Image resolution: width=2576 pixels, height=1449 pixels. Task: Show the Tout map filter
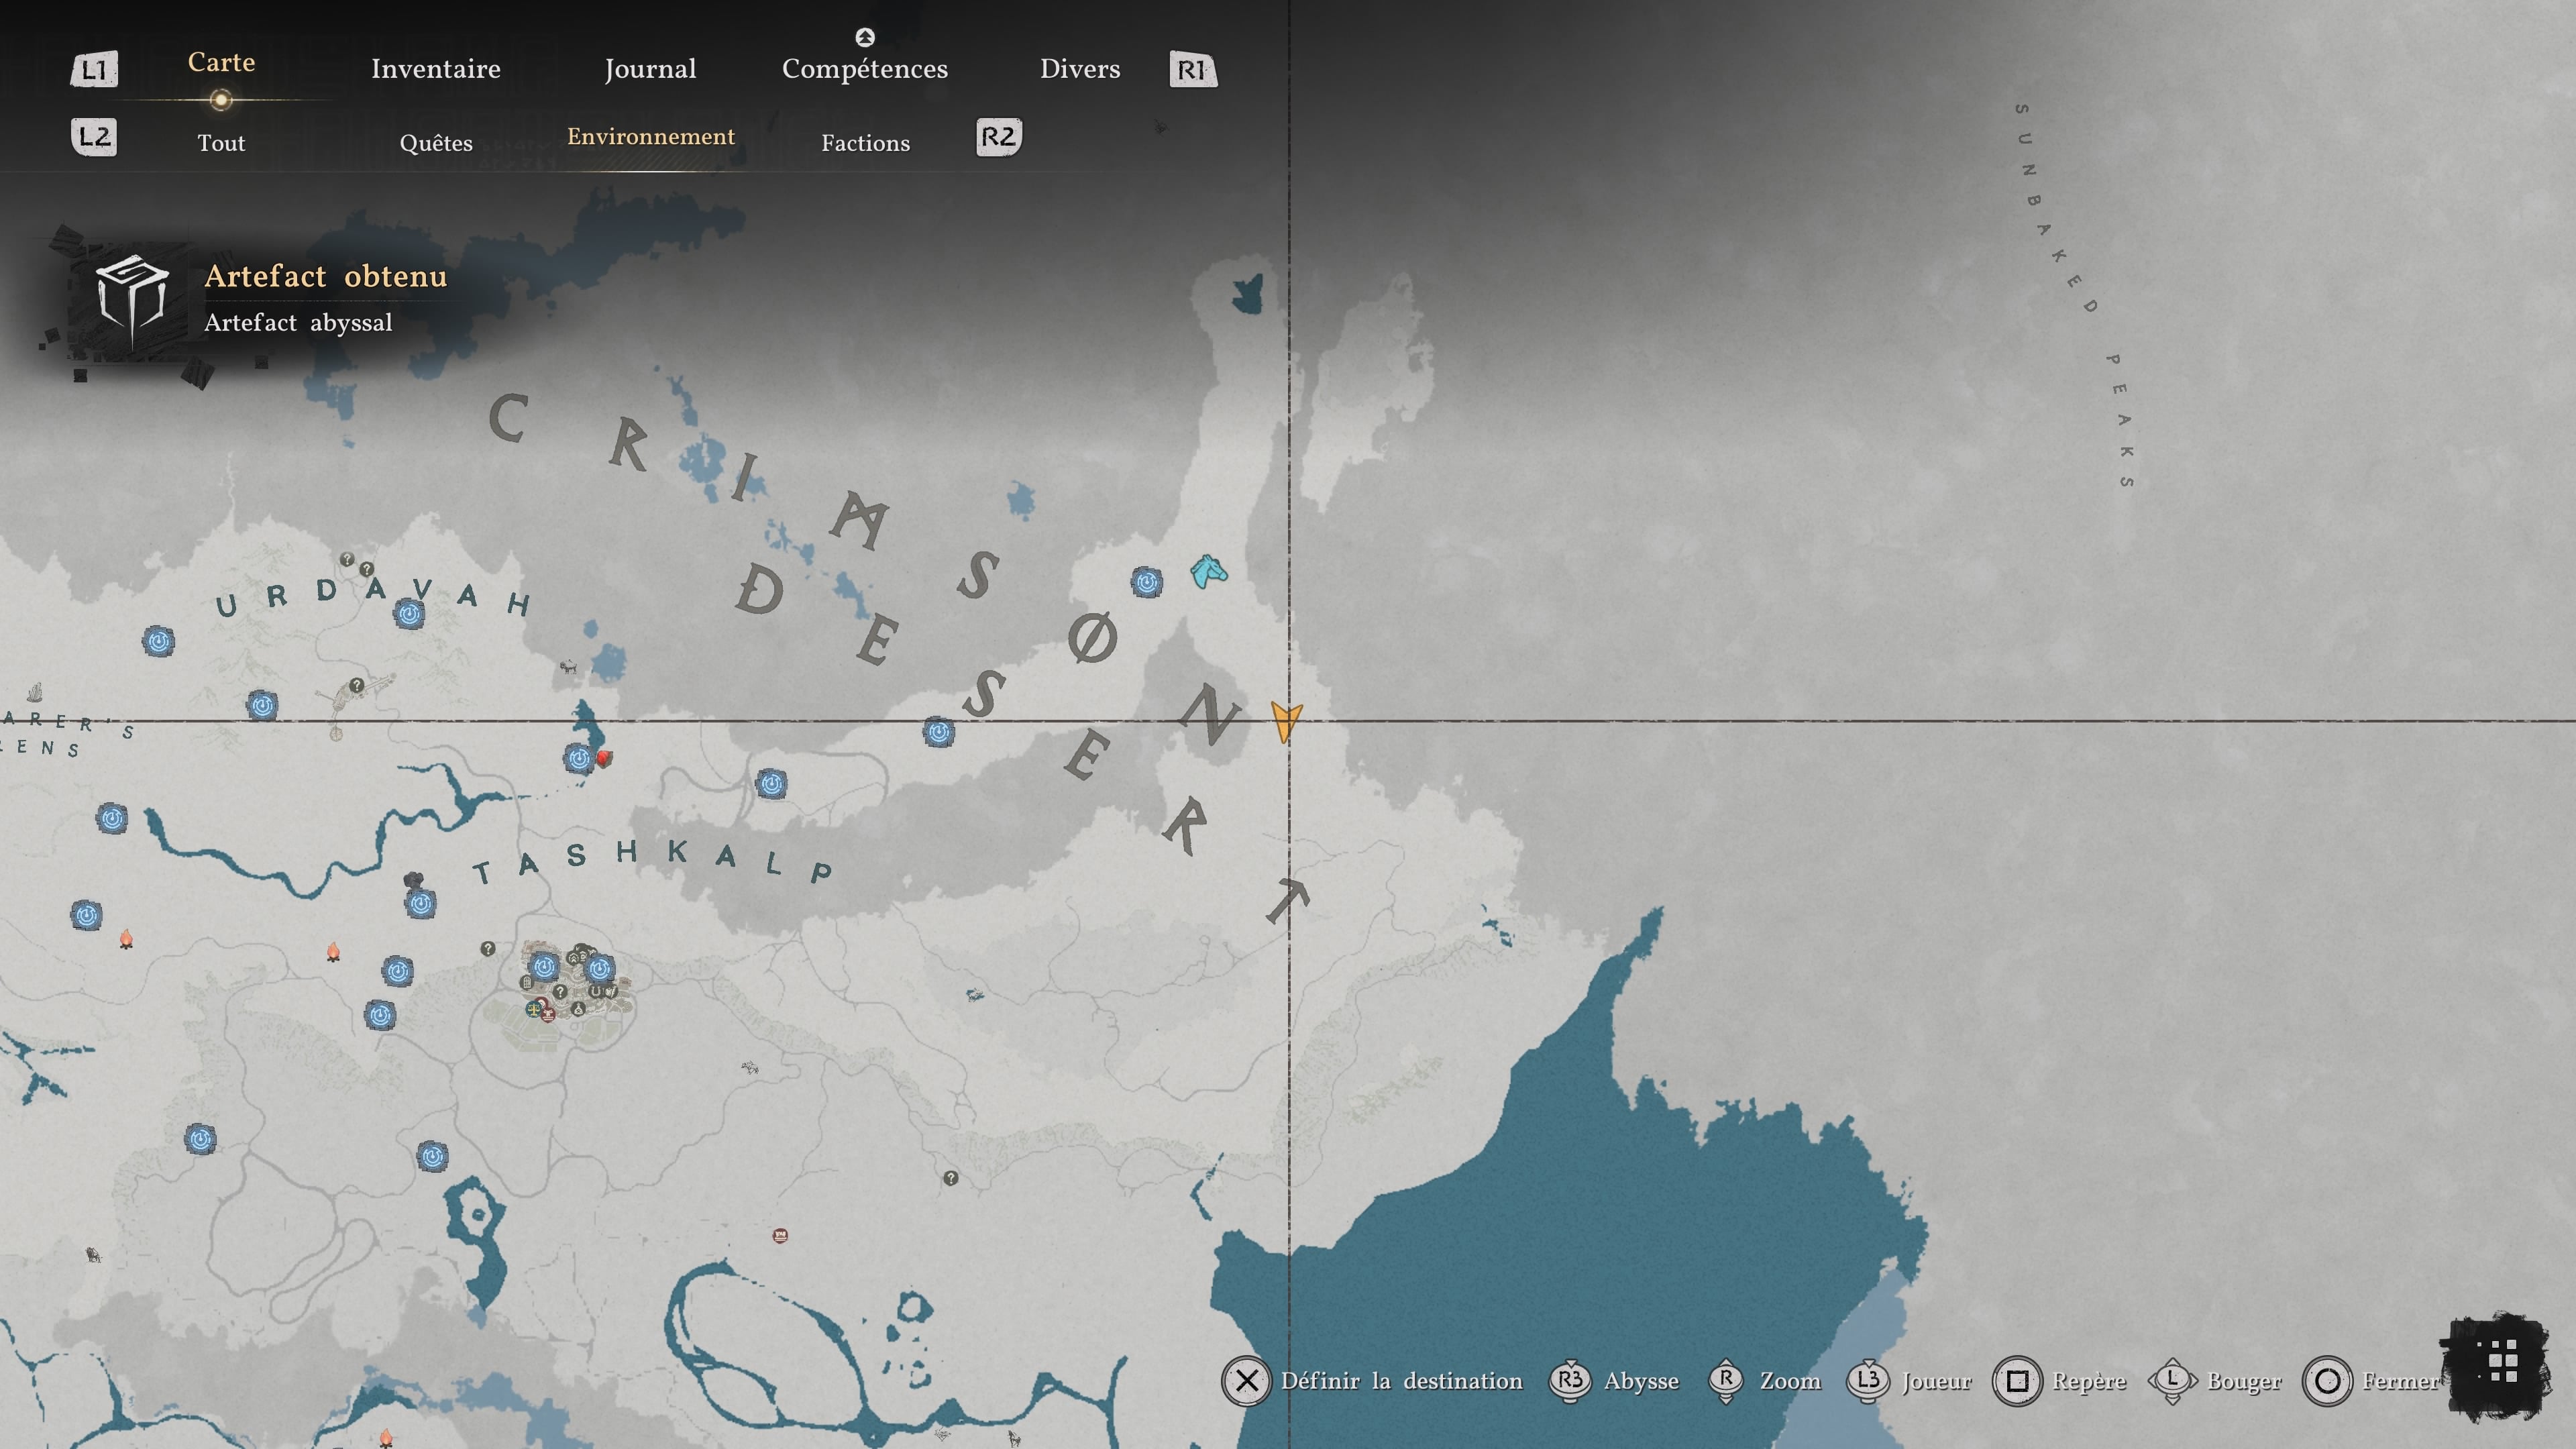[221, 143]
